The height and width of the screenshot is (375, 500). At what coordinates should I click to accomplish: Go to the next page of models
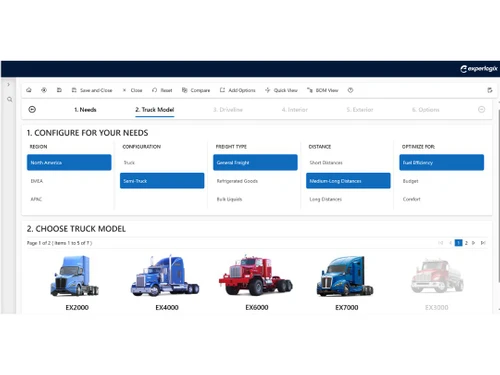click(474, 243)
